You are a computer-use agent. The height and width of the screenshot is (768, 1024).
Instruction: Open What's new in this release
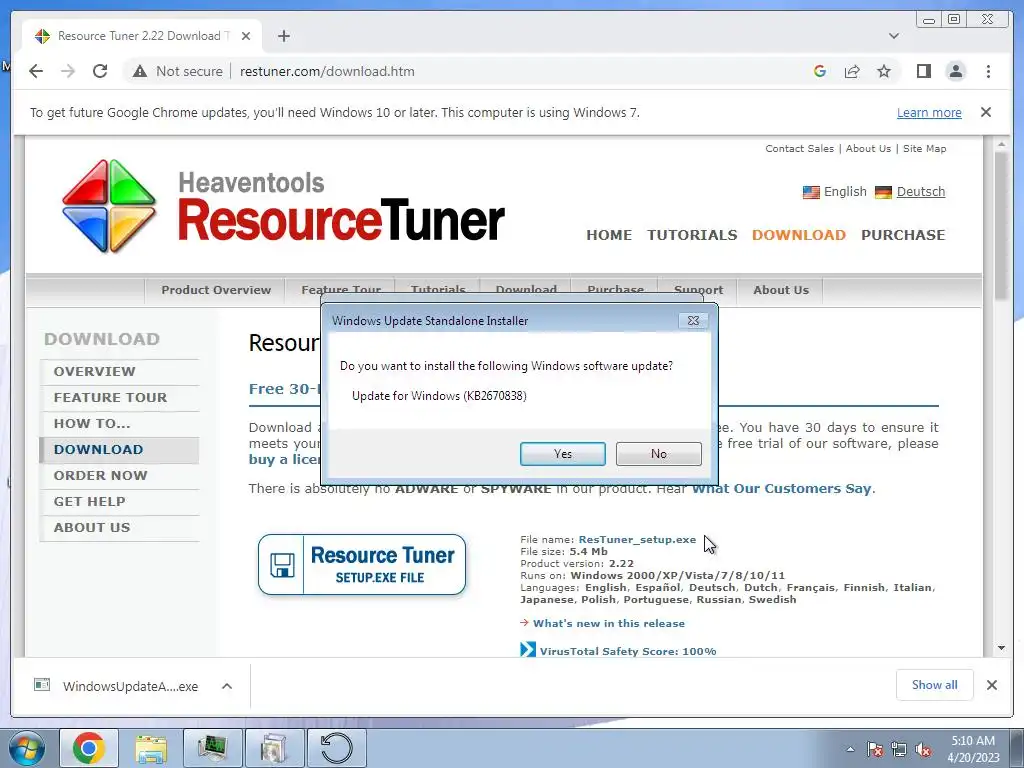tap(609, 624)
